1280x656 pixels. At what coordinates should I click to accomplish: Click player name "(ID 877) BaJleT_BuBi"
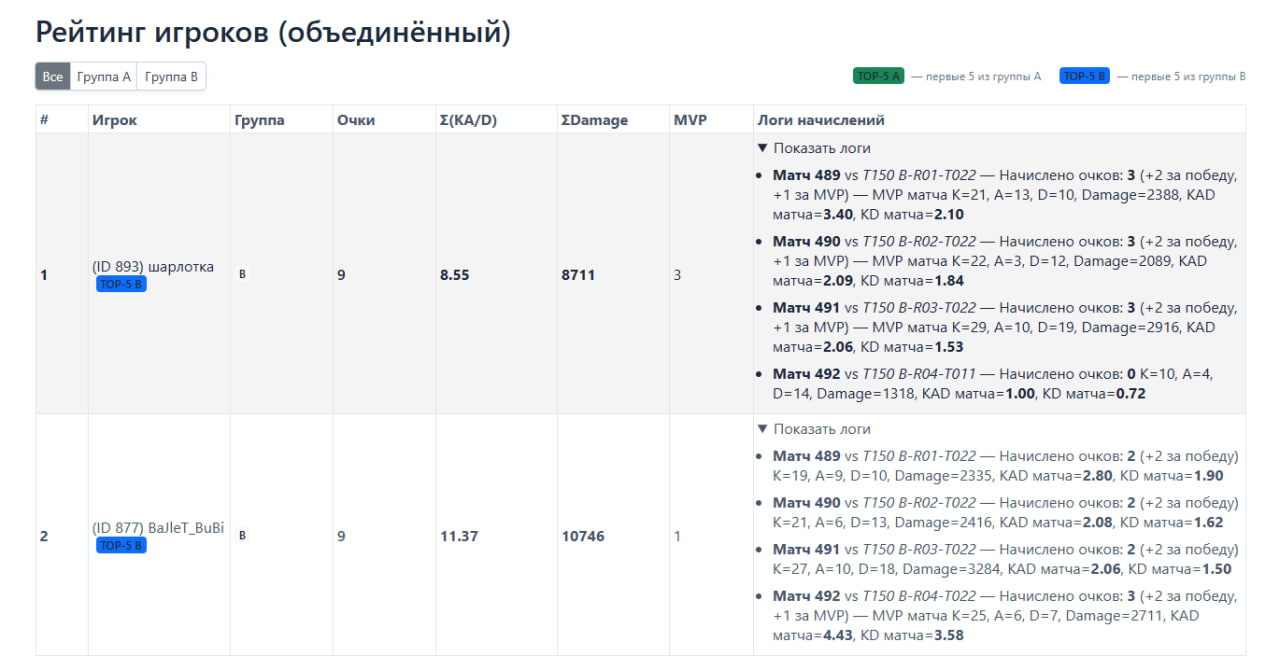pos(158,527)
